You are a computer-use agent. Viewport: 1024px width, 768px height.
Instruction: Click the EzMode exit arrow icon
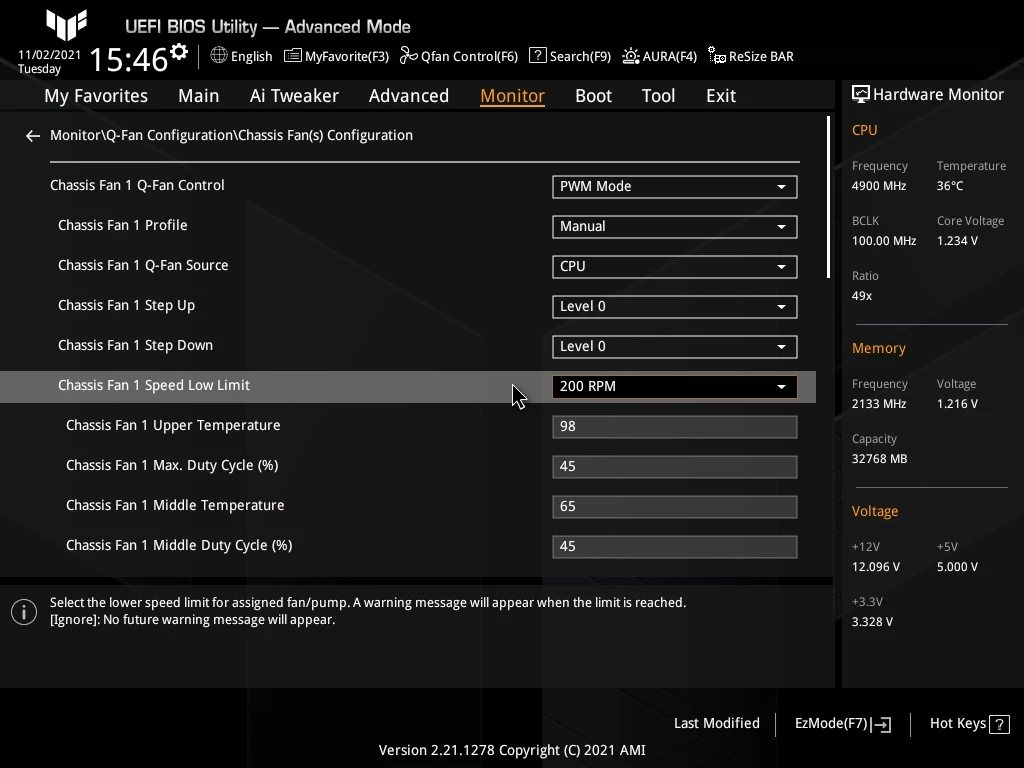point(881,724)
